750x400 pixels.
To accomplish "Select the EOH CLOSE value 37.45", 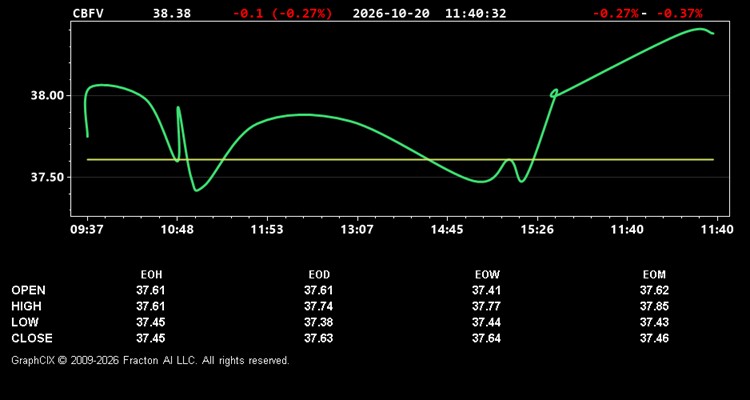I will 151,338.
